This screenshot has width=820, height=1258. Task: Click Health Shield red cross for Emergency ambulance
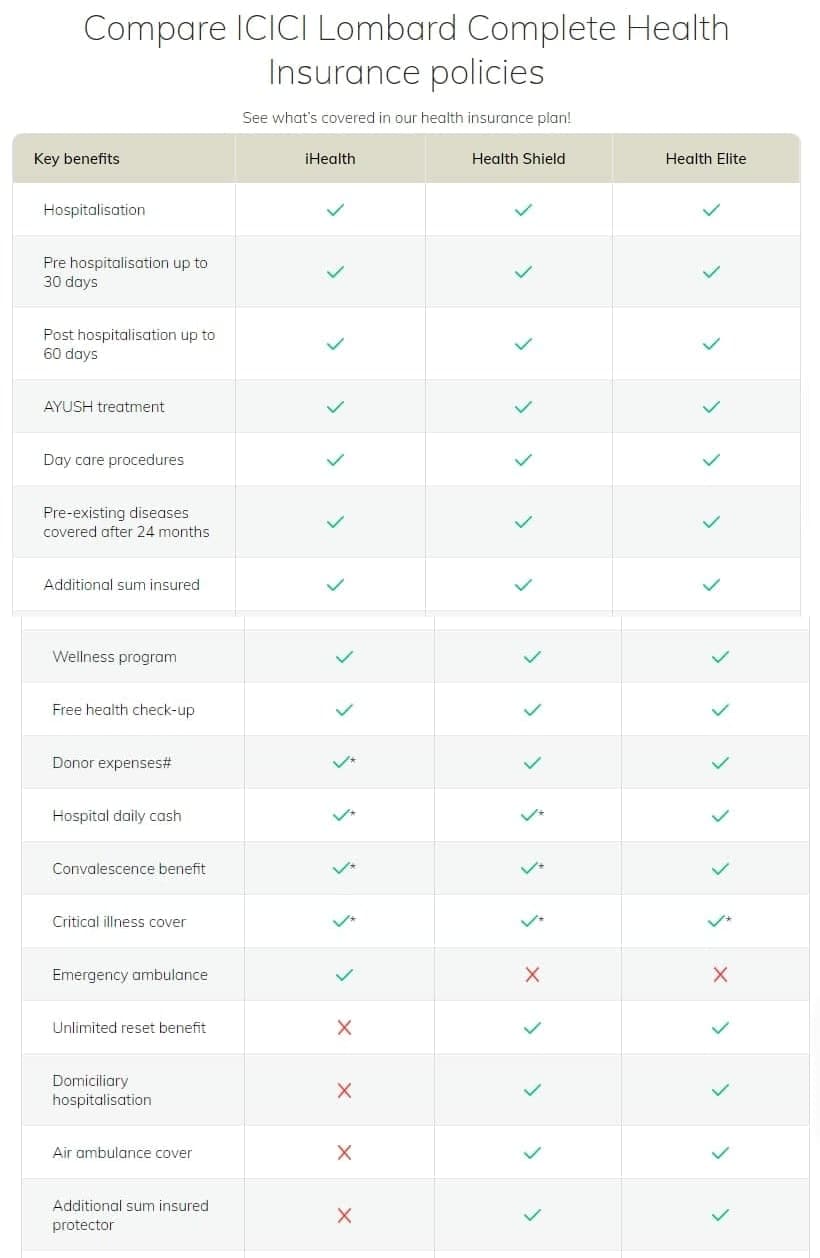point(532,975)
